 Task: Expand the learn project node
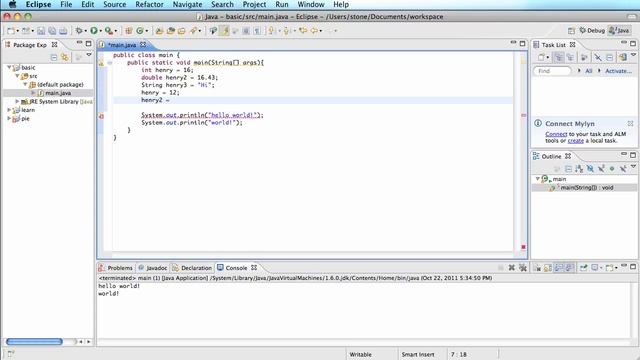coord(9,110)
